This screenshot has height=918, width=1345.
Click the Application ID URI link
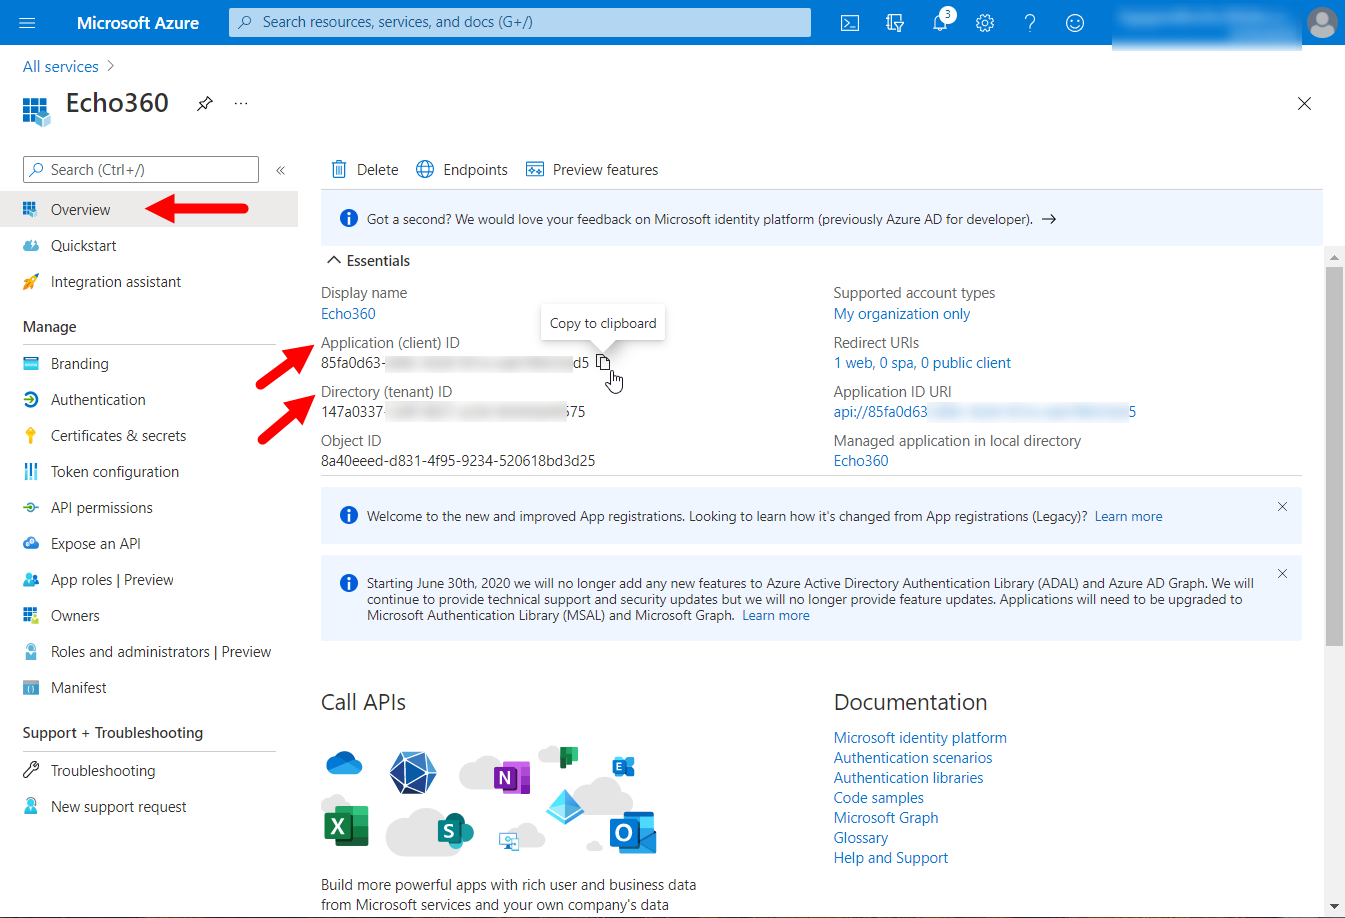pos(985,412)
